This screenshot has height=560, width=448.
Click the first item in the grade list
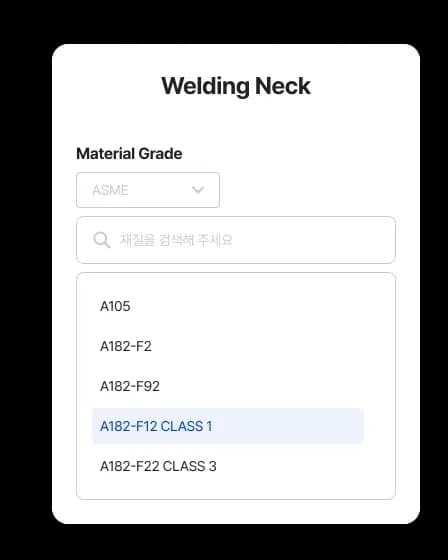click(x=228, y=306)
